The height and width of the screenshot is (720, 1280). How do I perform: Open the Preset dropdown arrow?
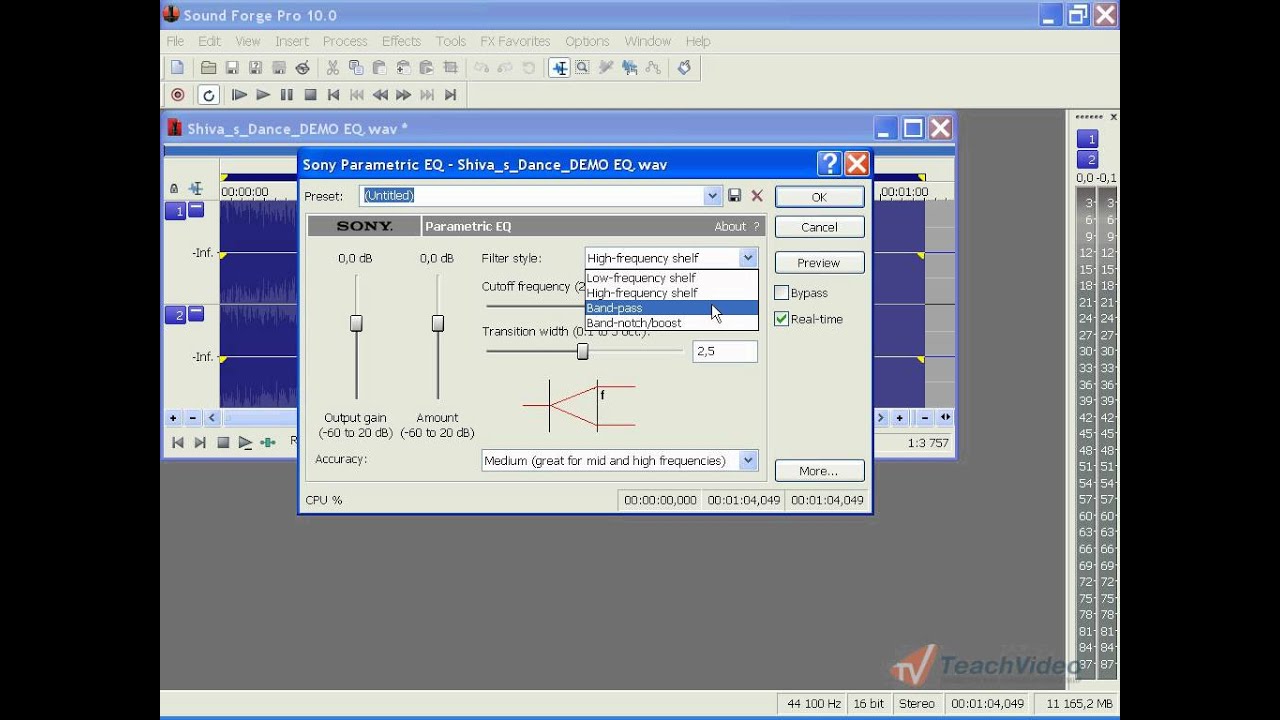712,196
